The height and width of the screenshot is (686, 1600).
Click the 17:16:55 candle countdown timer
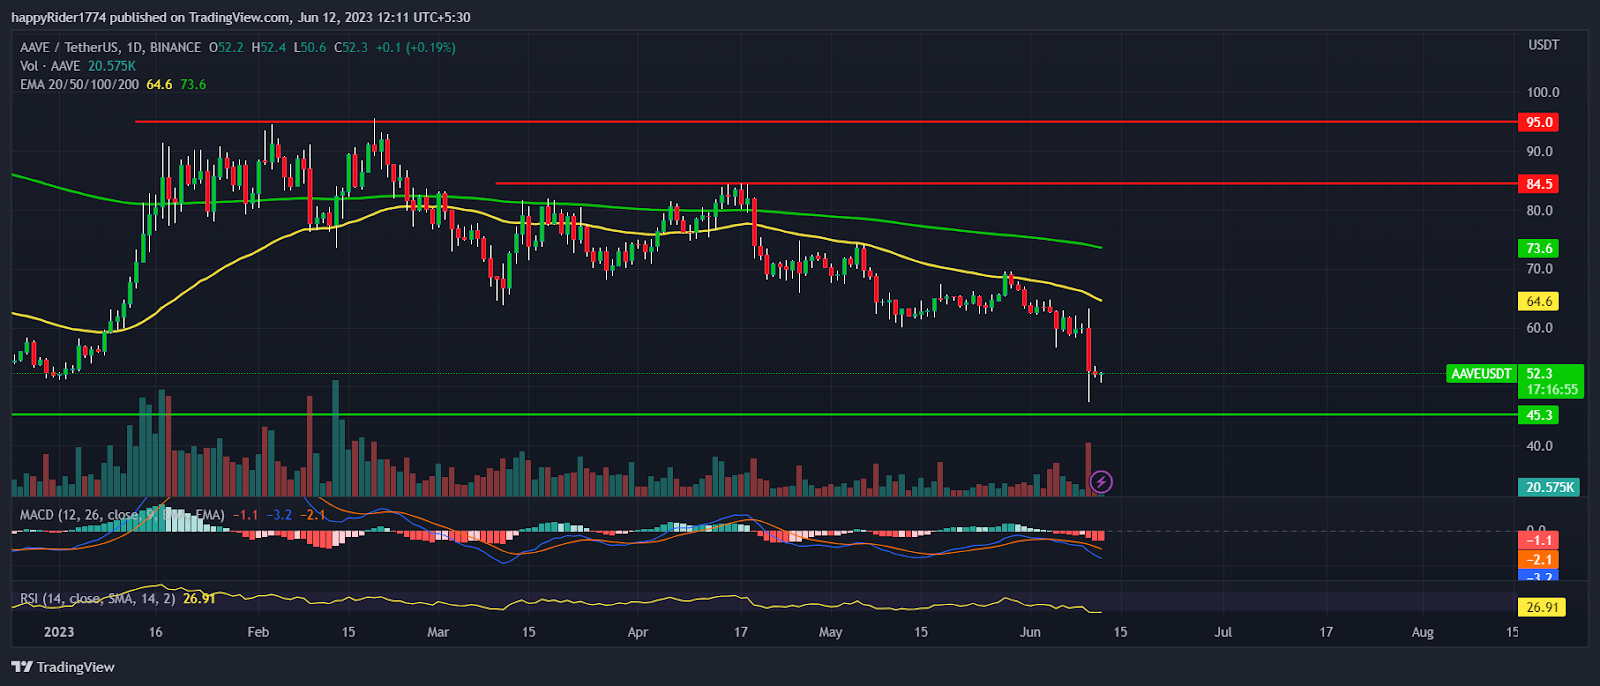click(x=1552, y=390)
